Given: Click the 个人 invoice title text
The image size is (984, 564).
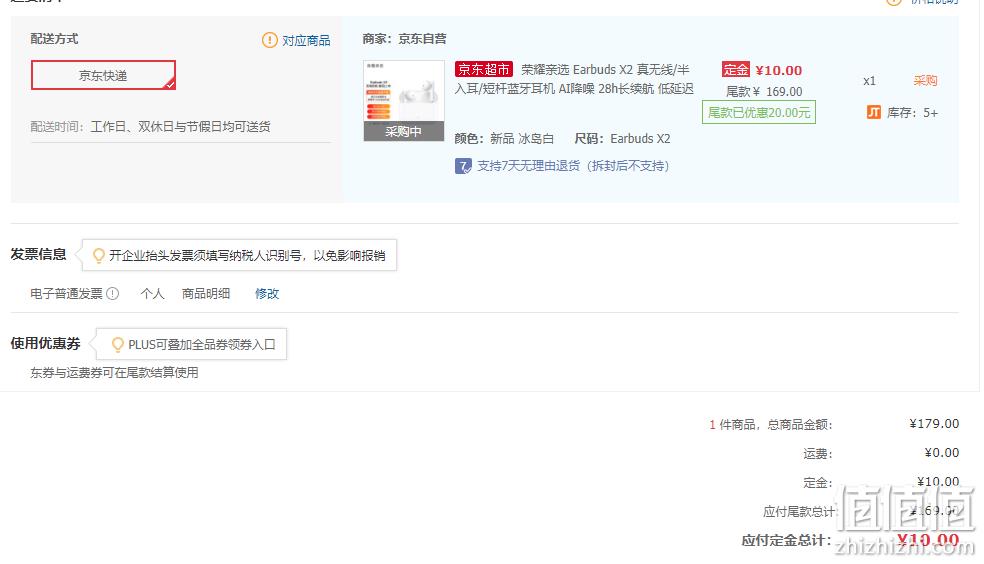Looking at the screenshot, I should [152, 293].
